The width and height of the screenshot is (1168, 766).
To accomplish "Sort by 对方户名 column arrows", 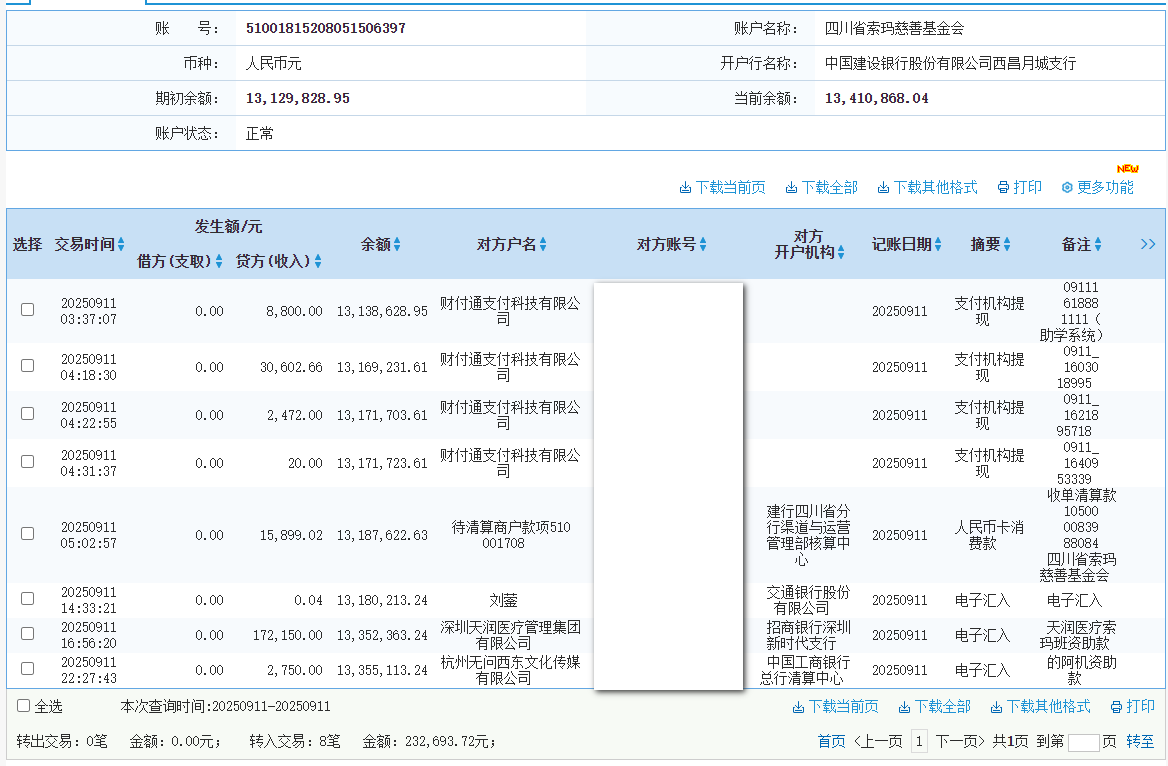I will click(543, 244).
